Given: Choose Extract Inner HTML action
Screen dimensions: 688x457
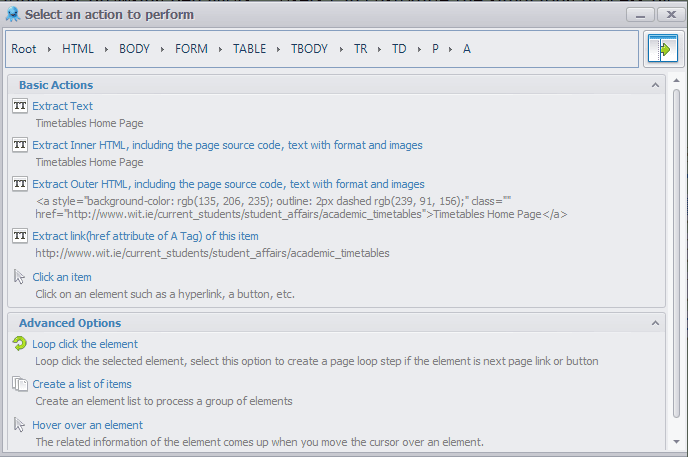Looking at the screenshot, I should (227, 145).
